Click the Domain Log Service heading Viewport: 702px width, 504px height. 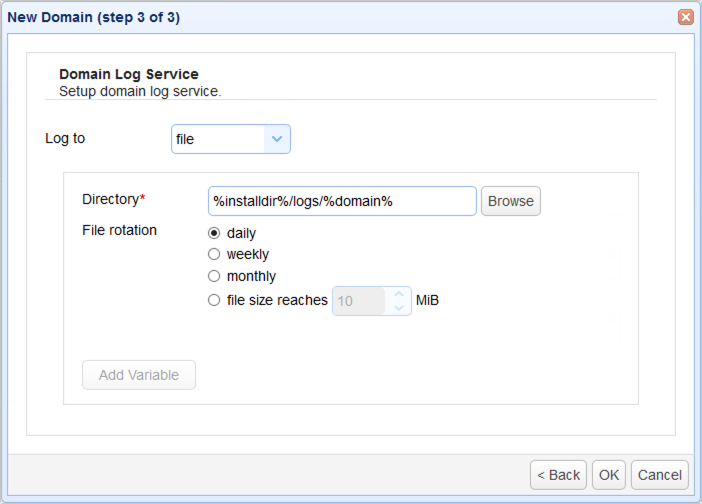click(x=129, y=74)
